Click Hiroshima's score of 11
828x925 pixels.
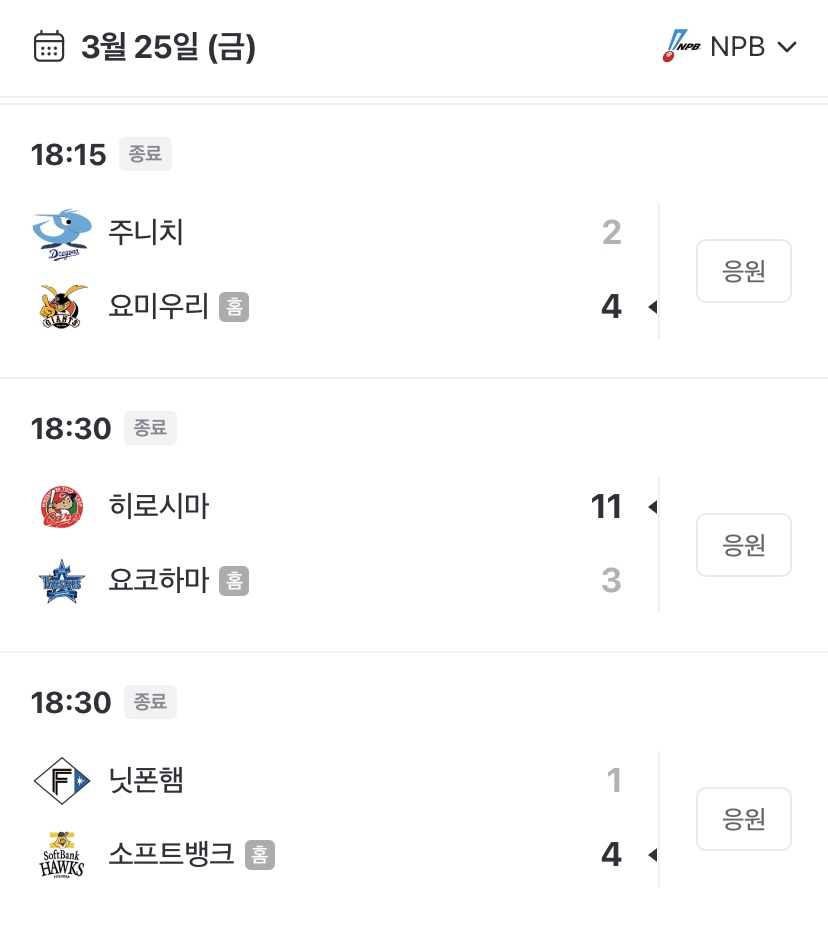tap(606, 507)
